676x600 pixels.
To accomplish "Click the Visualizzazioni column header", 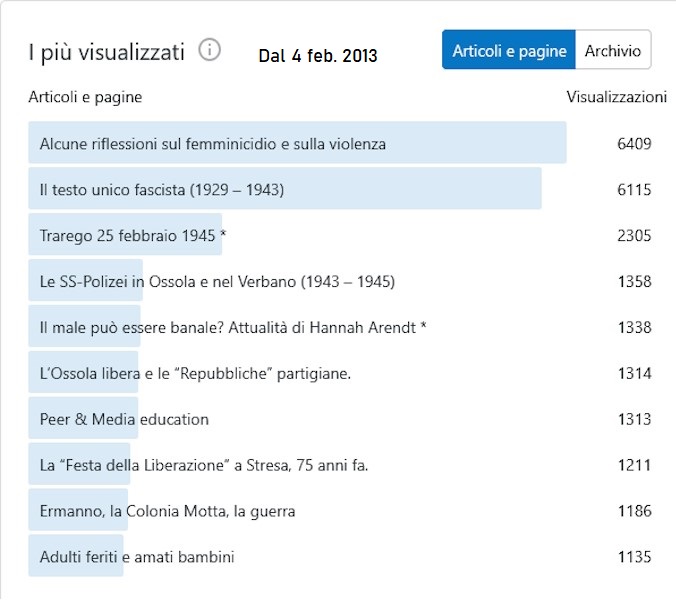I will point(616,97).
